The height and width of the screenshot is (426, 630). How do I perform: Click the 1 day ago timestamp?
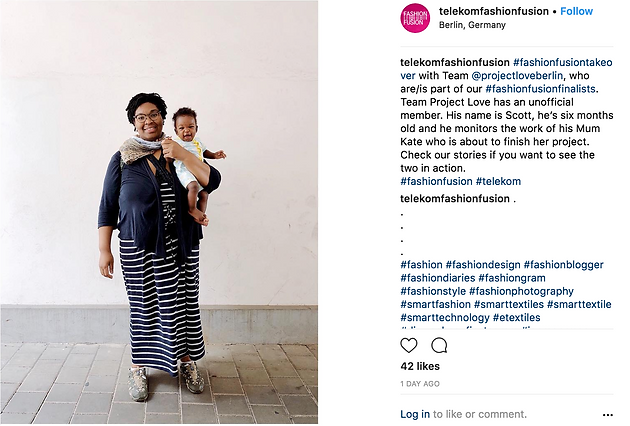tap(420, 384)
